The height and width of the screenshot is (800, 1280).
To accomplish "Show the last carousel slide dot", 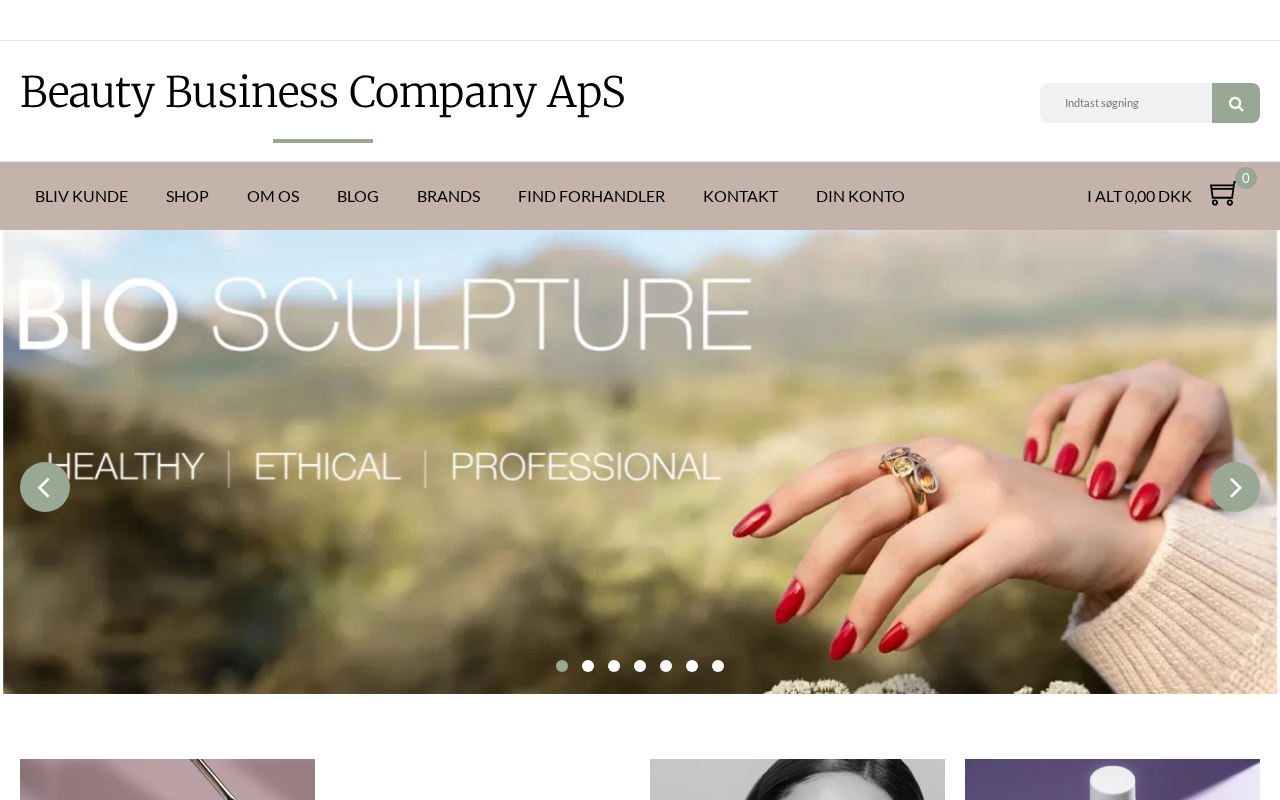I will point(718,666).
